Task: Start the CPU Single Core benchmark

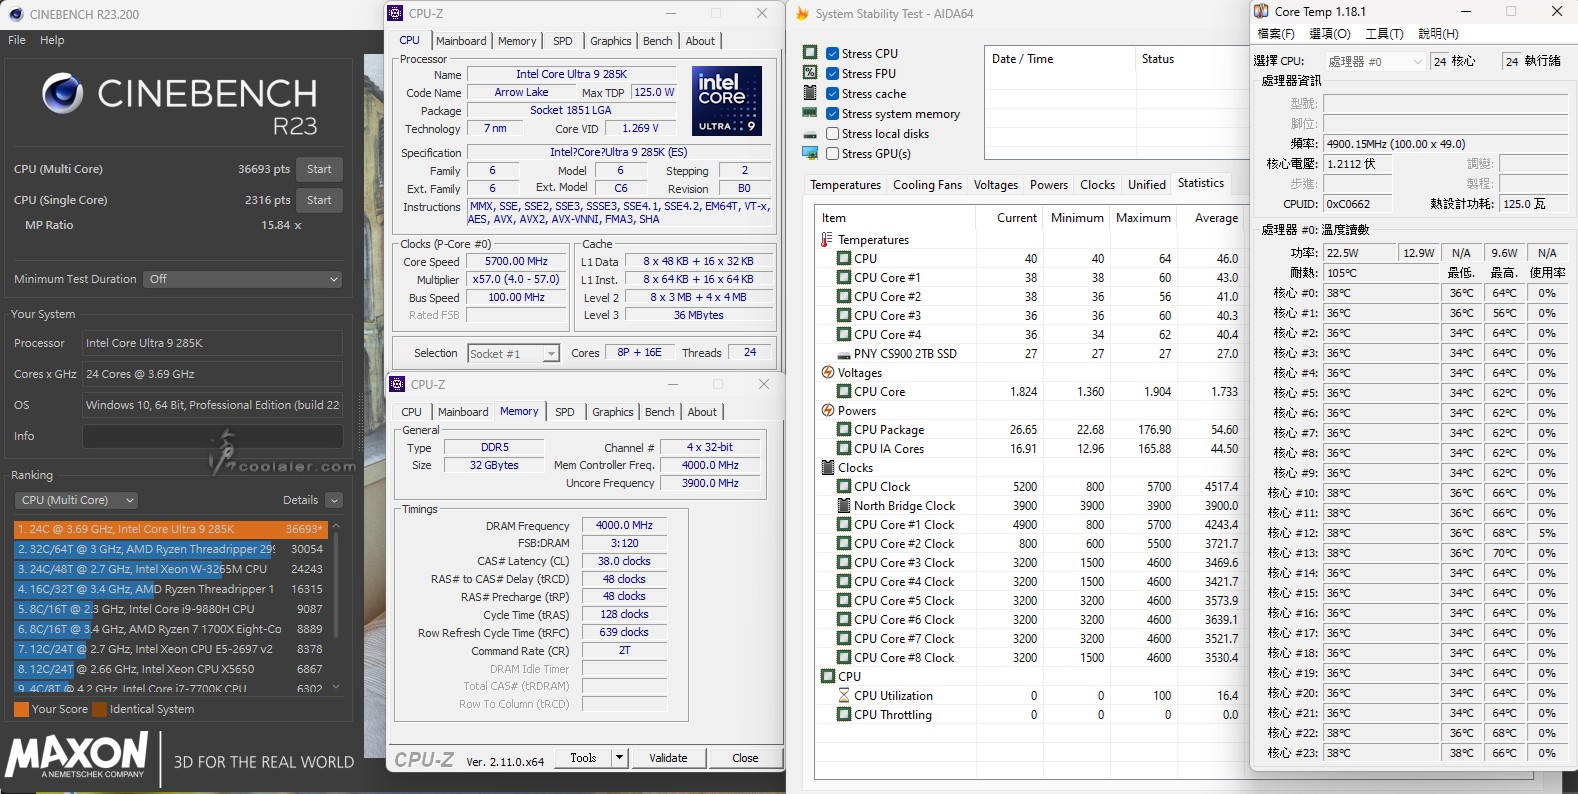Action: click(x=319, y=200)
